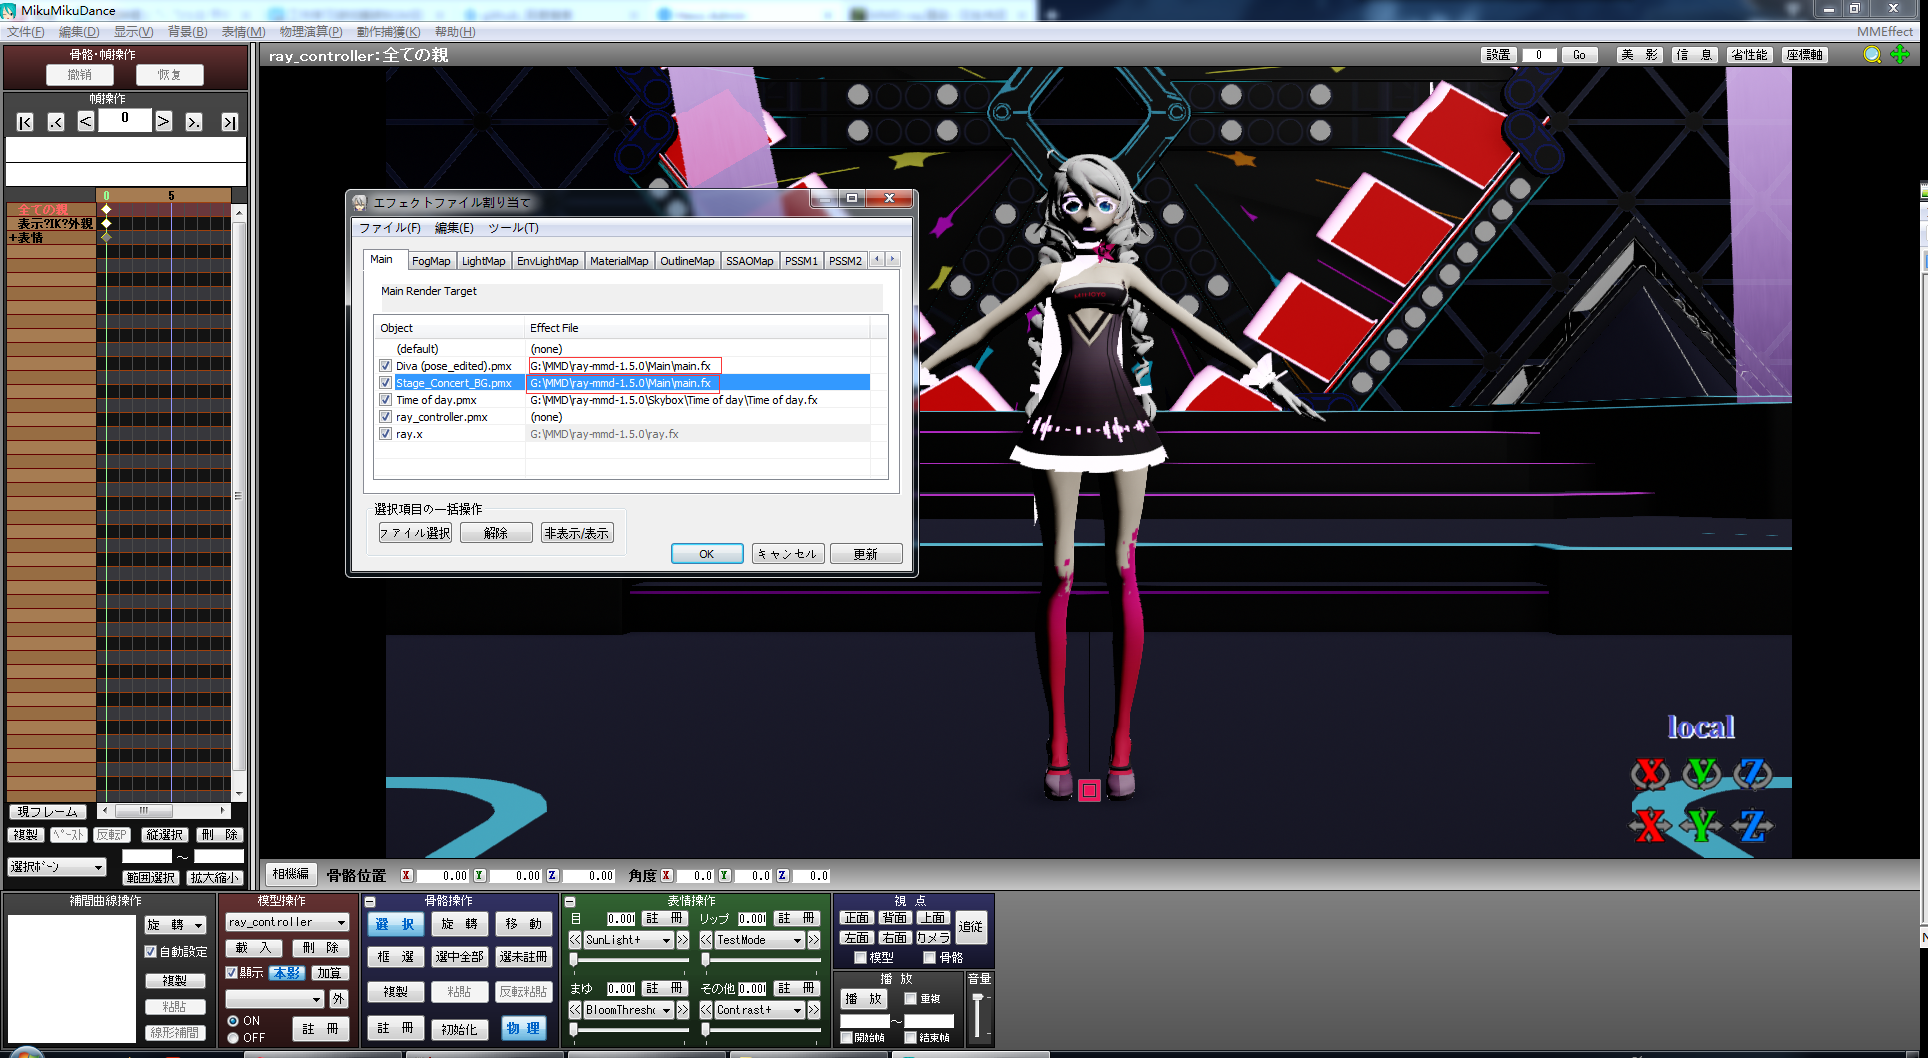This screenshot has width=1928, height=1058.
Task: Toggle ray_controller.pmx checkbox
Action: pos(385,417)
